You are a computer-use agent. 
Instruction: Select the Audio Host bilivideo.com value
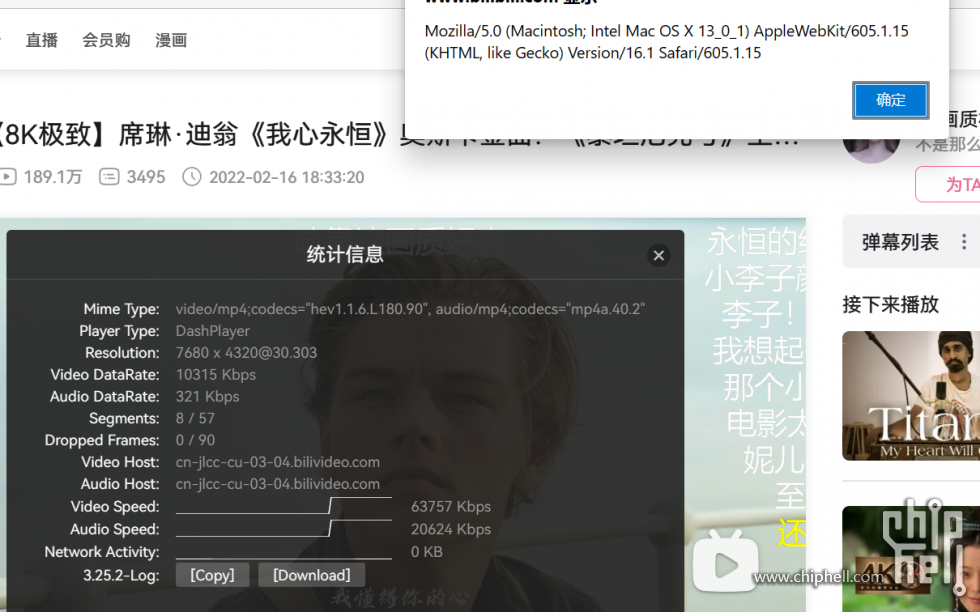(x=278, y=484)
